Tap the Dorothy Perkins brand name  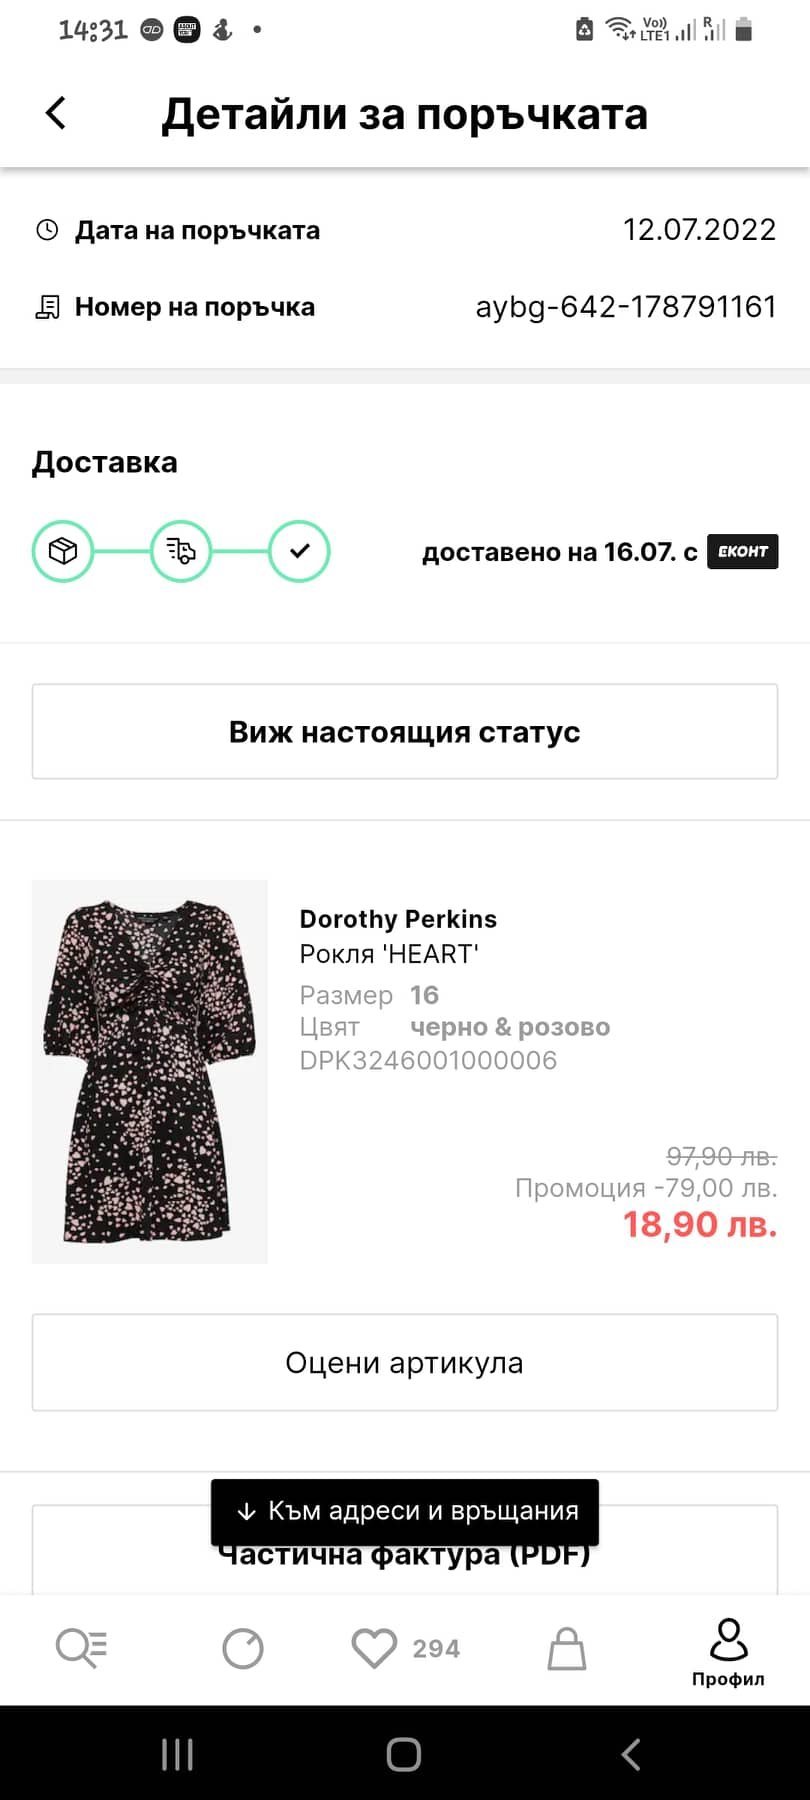[x=398, y=919]
